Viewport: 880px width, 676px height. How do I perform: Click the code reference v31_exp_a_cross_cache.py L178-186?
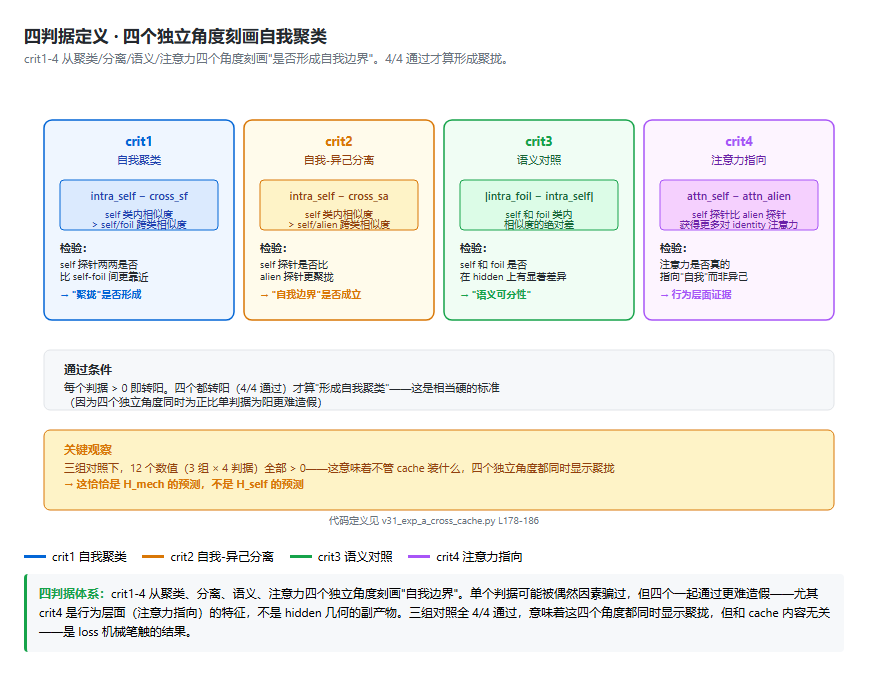(460, 521)
